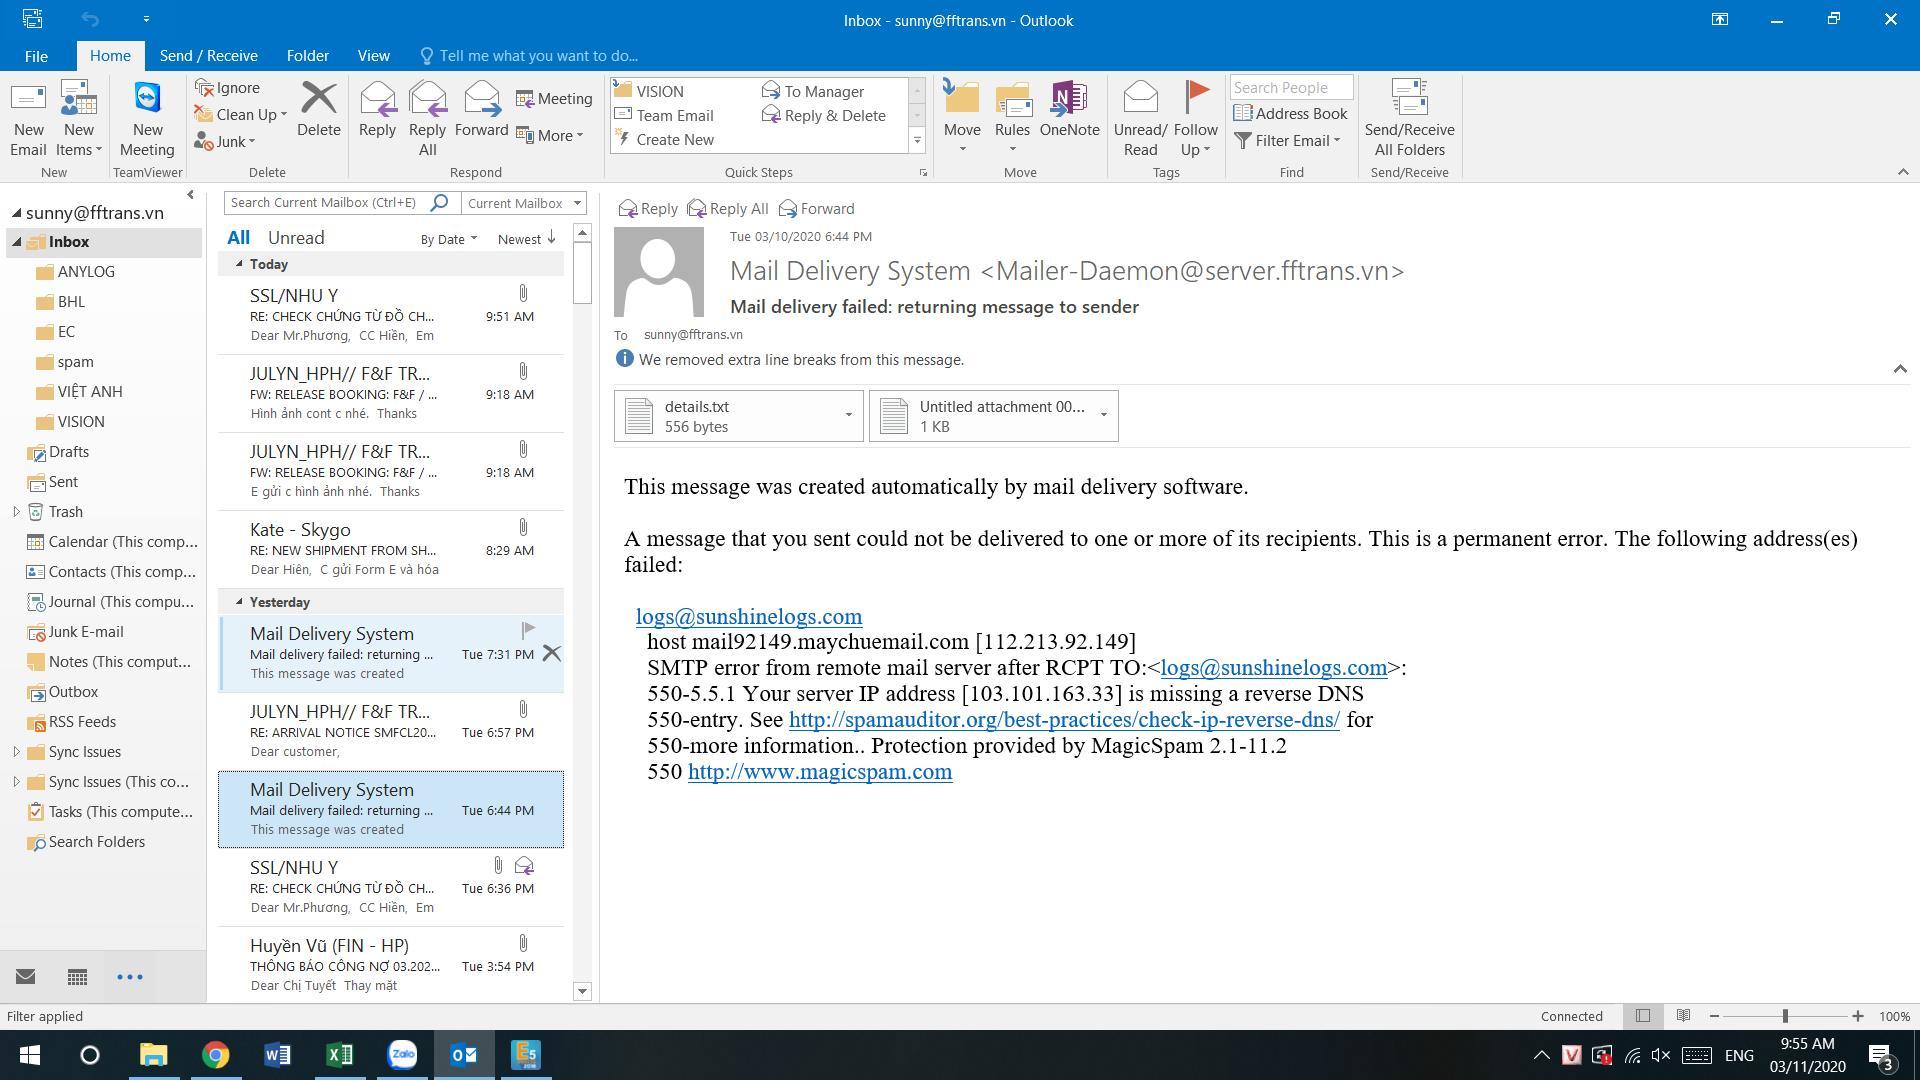Open the Kate - Skygo email

[391, 549]
